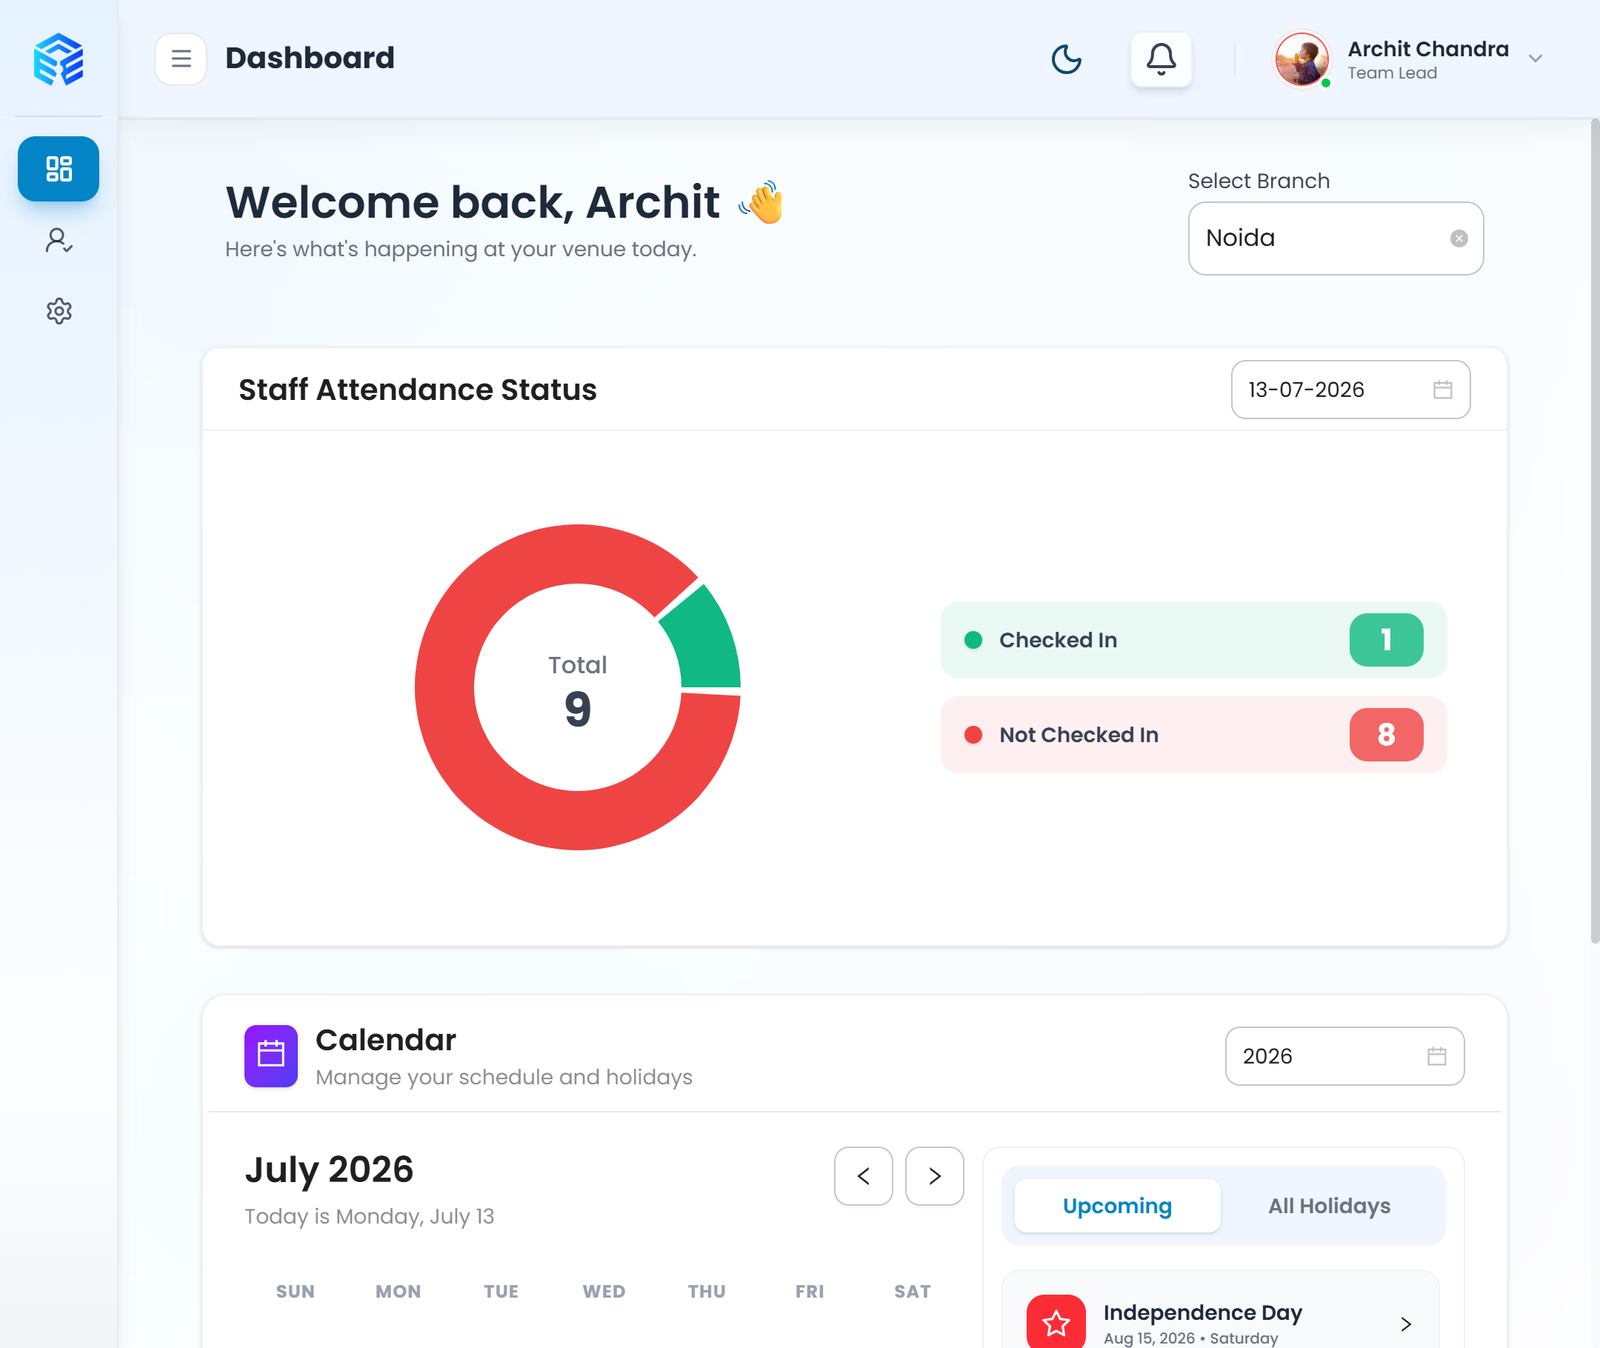Go to next month in calendar
Viewport: 1600px width, 1348px height.
pyautogui.click(x=935, y=1176)
